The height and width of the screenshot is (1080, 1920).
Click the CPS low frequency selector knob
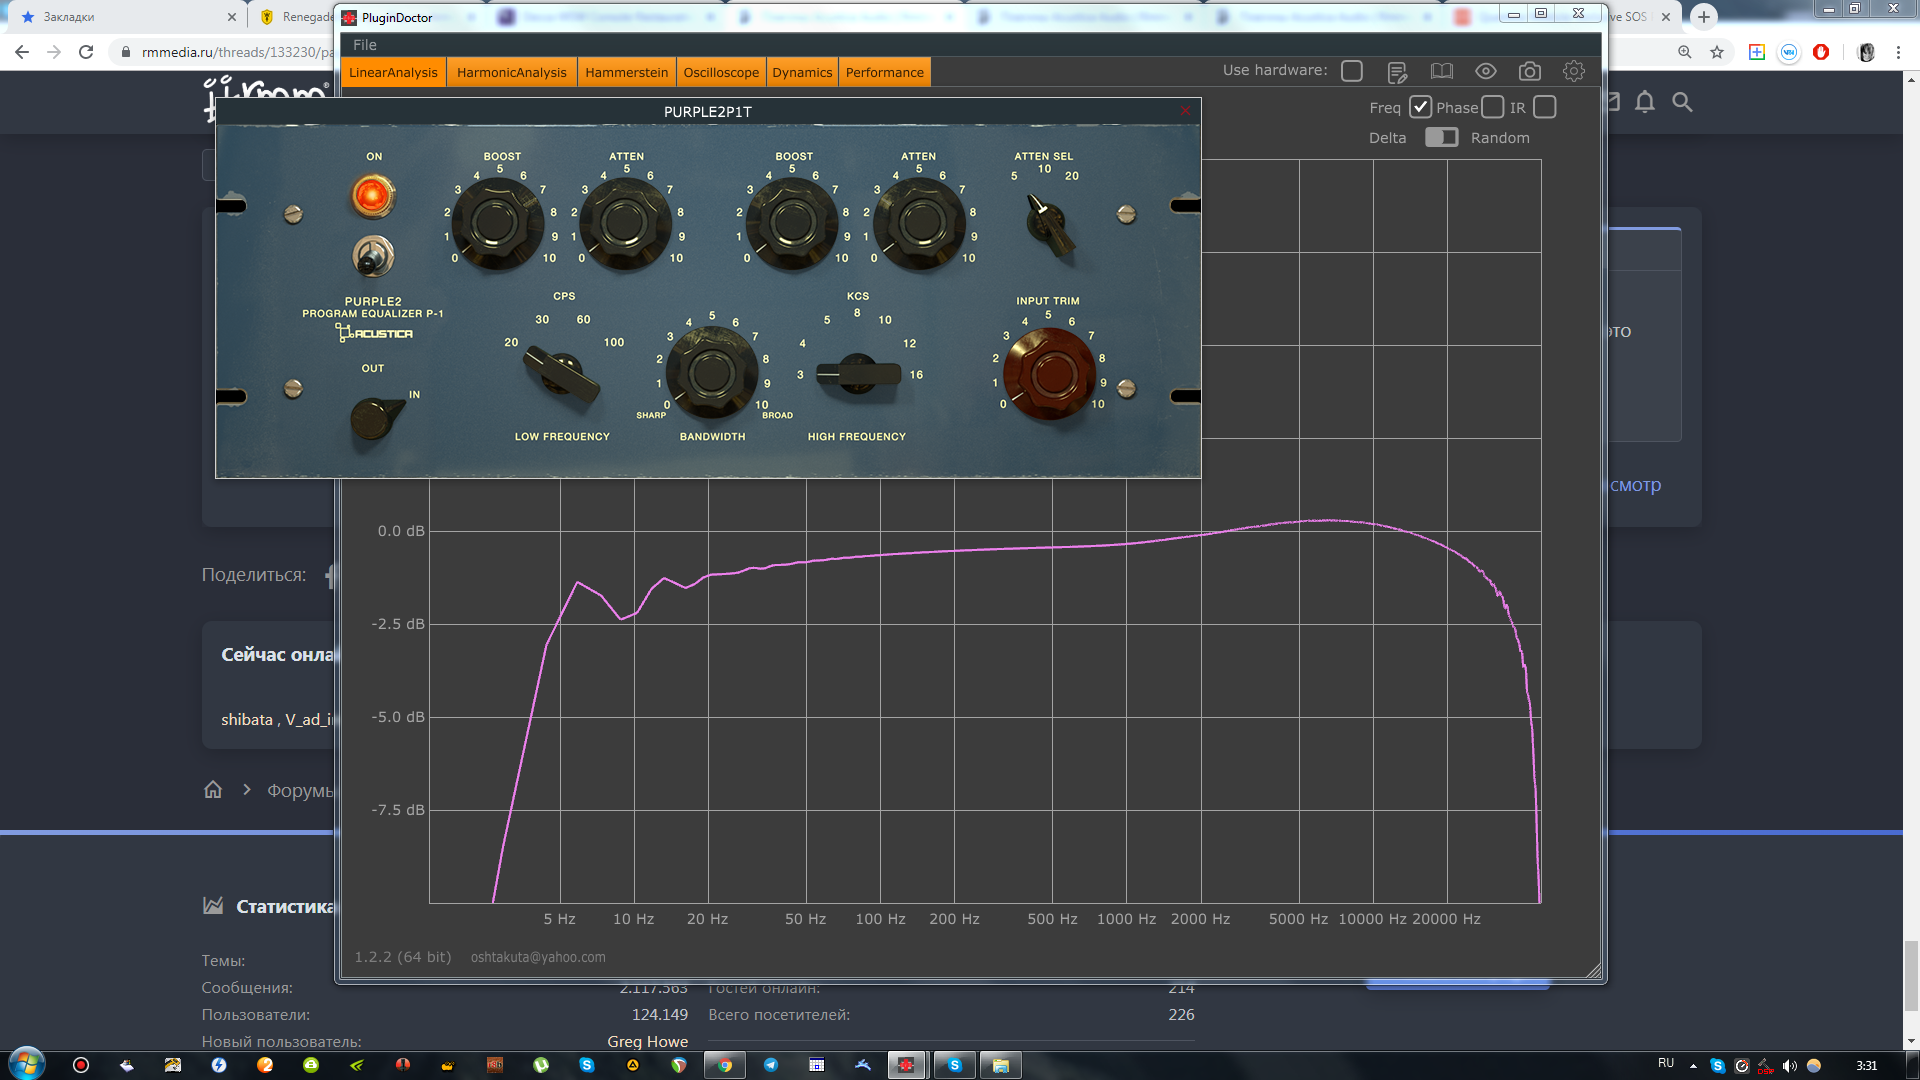click(560, 374)
